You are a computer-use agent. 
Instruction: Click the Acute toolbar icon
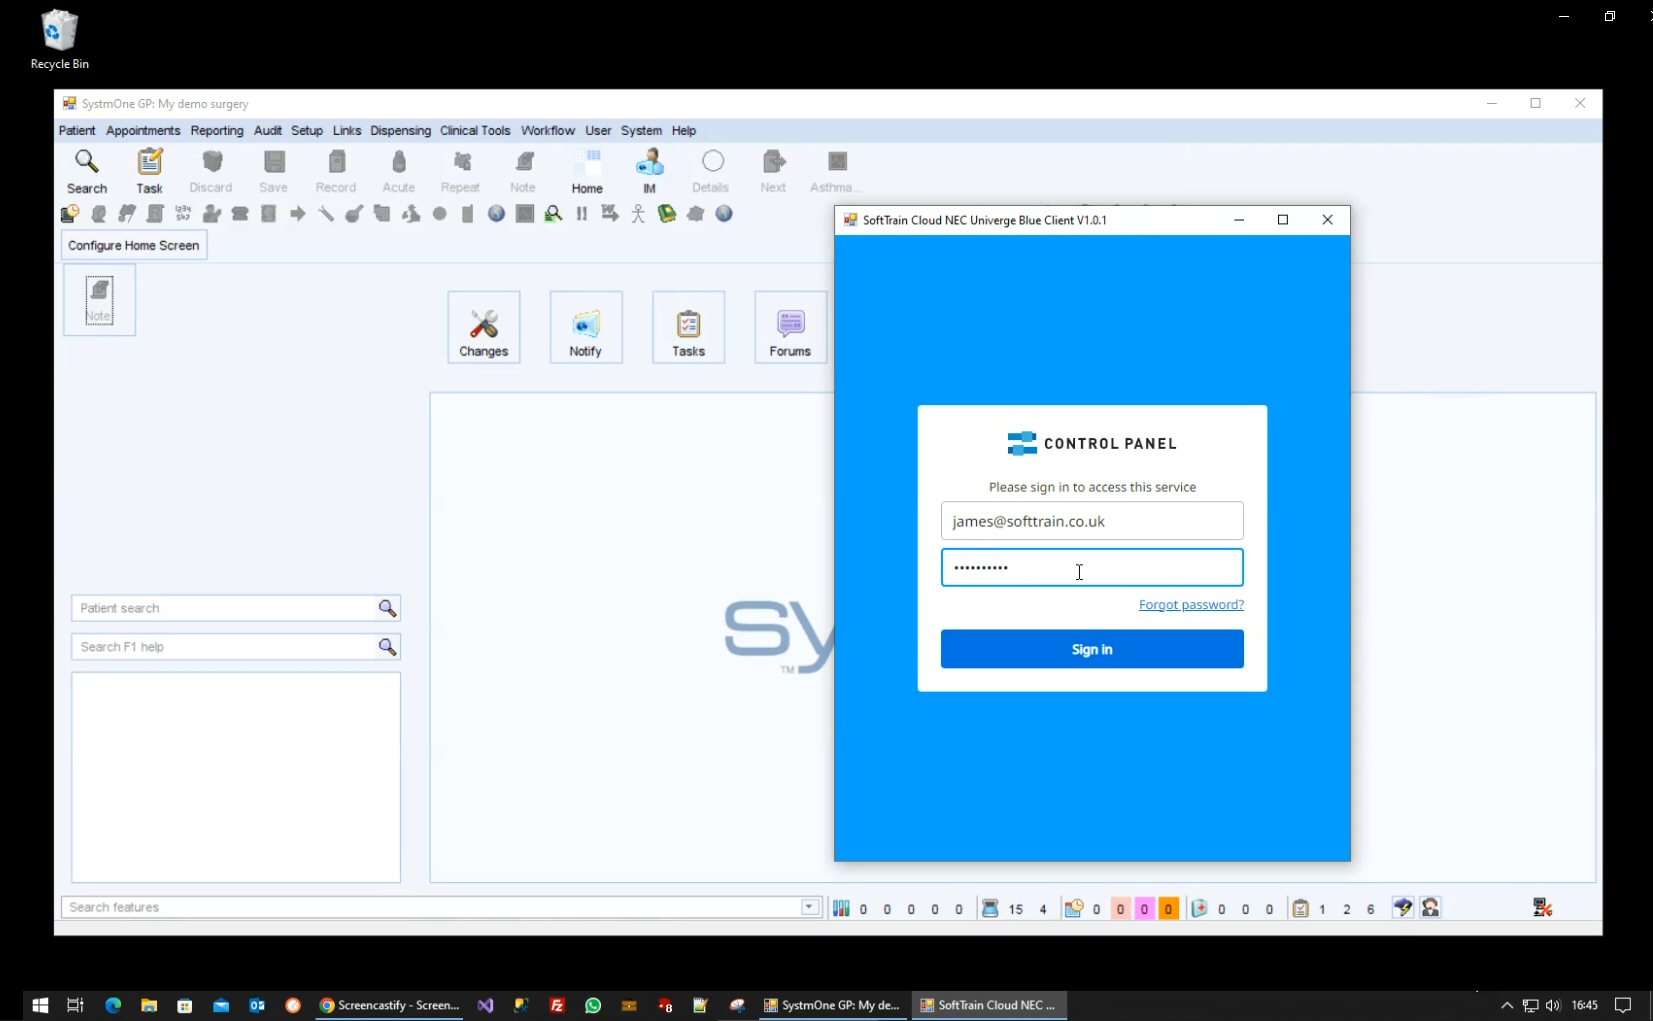(399, 171)
